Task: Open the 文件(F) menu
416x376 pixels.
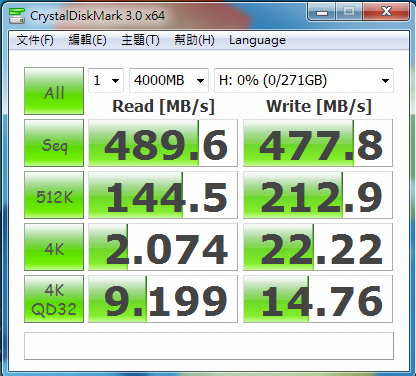Action: coord(35,40)
